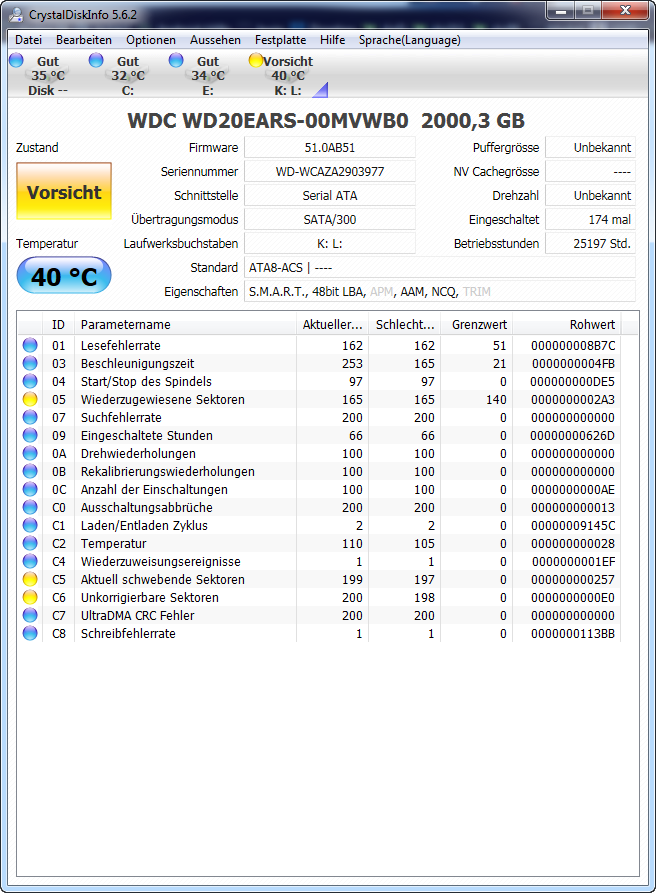
Task: Click the status icon for Suchfehlerrate
Action: click(x=30, y=417)
